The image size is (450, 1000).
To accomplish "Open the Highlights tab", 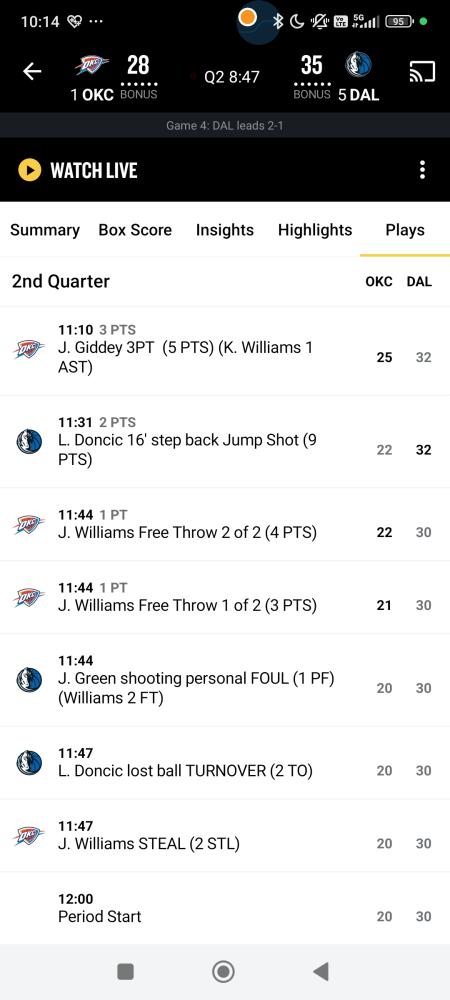I will point(315,230).
